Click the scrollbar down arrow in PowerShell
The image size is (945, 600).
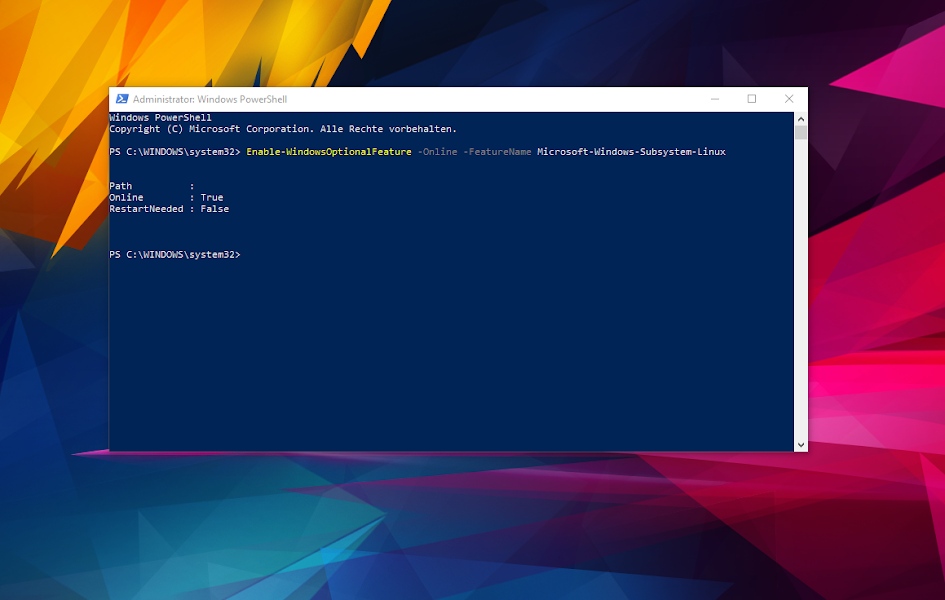coord(800,445)
